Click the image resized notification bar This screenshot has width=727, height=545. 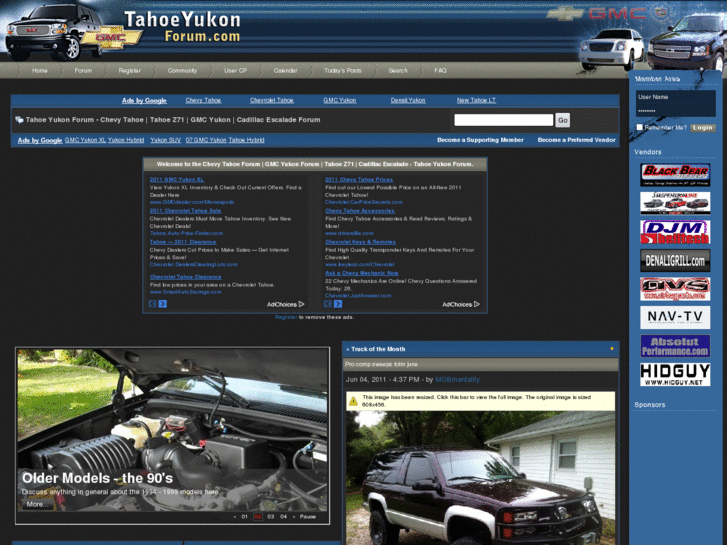point(480,401)
